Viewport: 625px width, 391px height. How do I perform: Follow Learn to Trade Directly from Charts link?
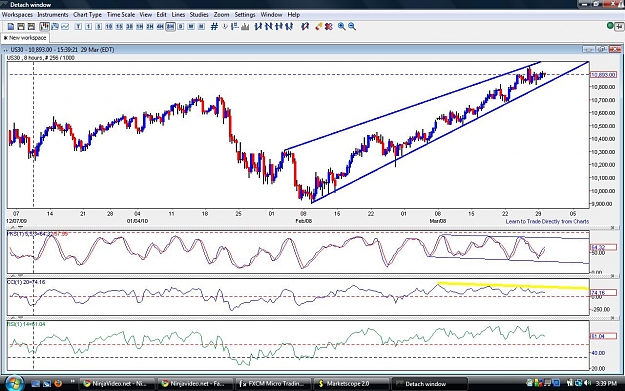[547, 222]
